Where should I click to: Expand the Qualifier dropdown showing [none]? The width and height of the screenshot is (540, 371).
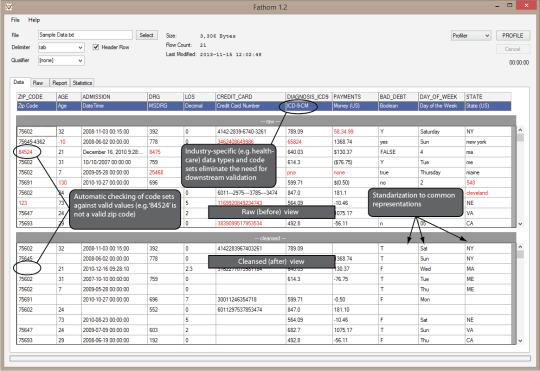[x=61, y=60]
